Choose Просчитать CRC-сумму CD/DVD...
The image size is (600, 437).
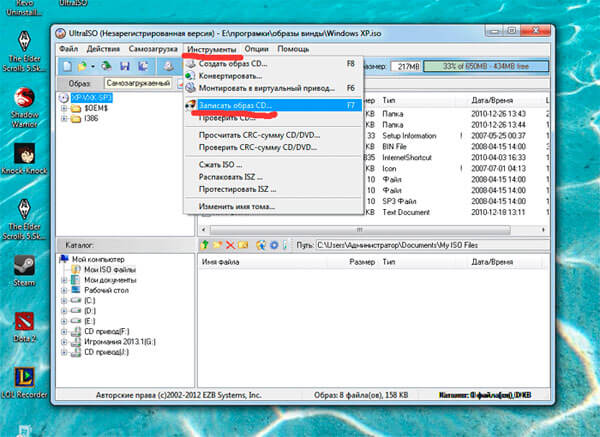[272, 135]
